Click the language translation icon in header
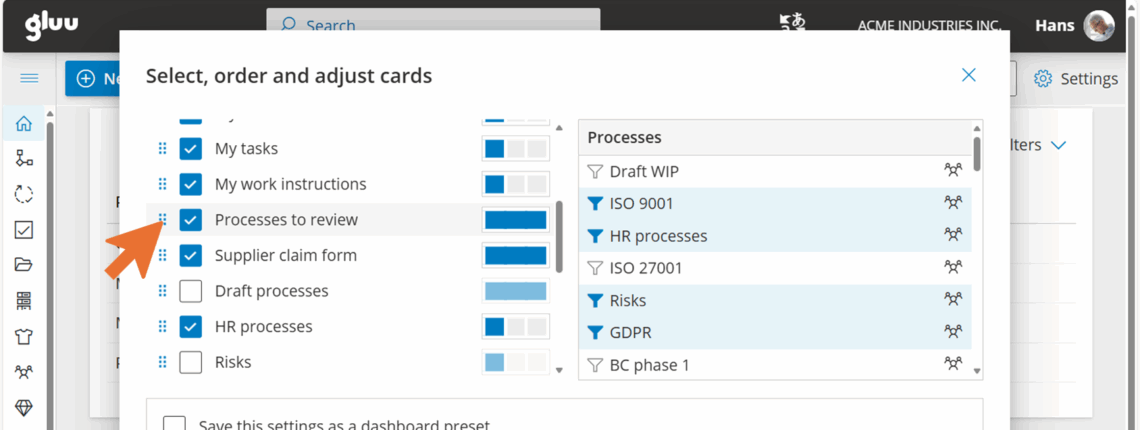Screen dimensions: 1140x430 coord(791,24)
